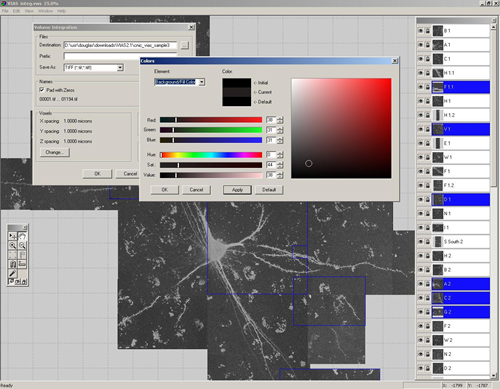Click the lock icon of layer B 1
Screen dimensions: 500x389
click(x=427, y=31)
